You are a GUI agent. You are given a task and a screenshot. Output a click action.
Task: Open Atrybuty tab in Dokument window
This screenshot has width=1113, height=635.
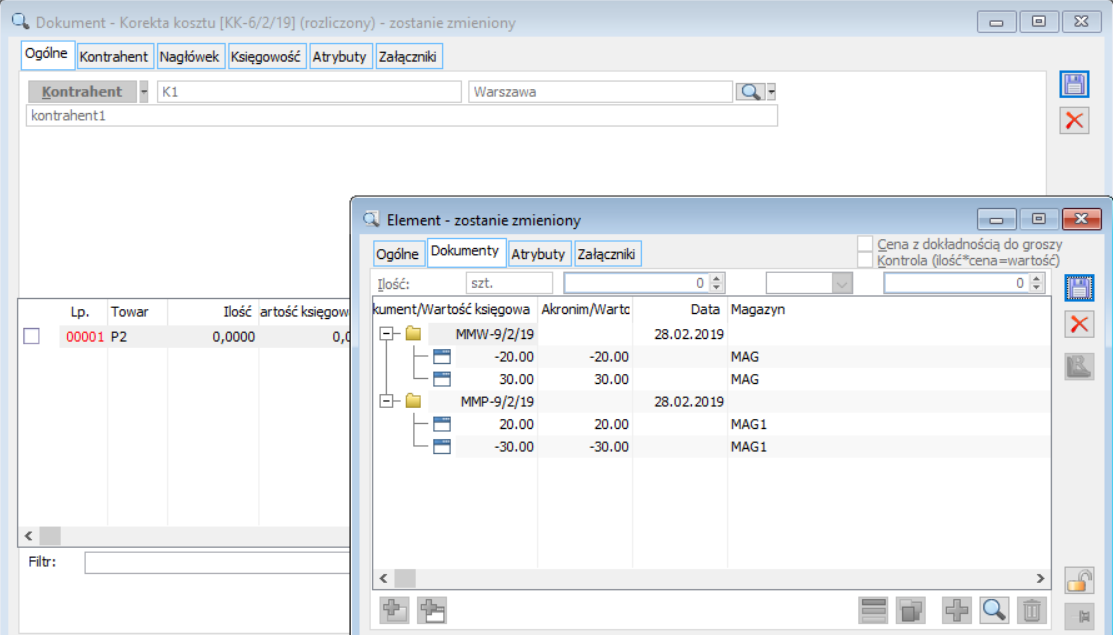pos(339,57)
